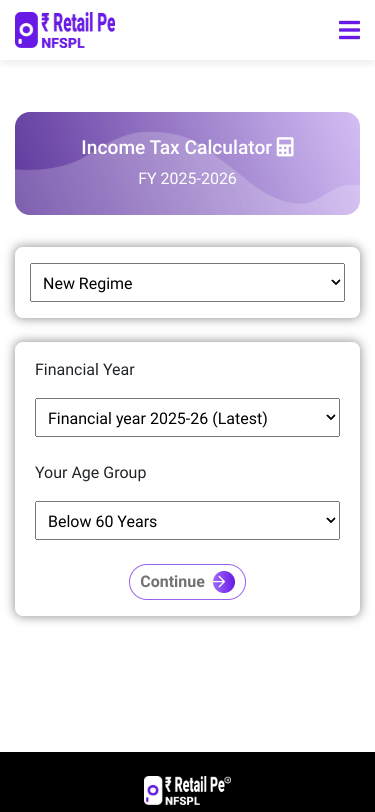The height and width of the screenshot is (812, 375).
Task: Expand the chevron on the age group selector
Action: (x=331, y=520)
